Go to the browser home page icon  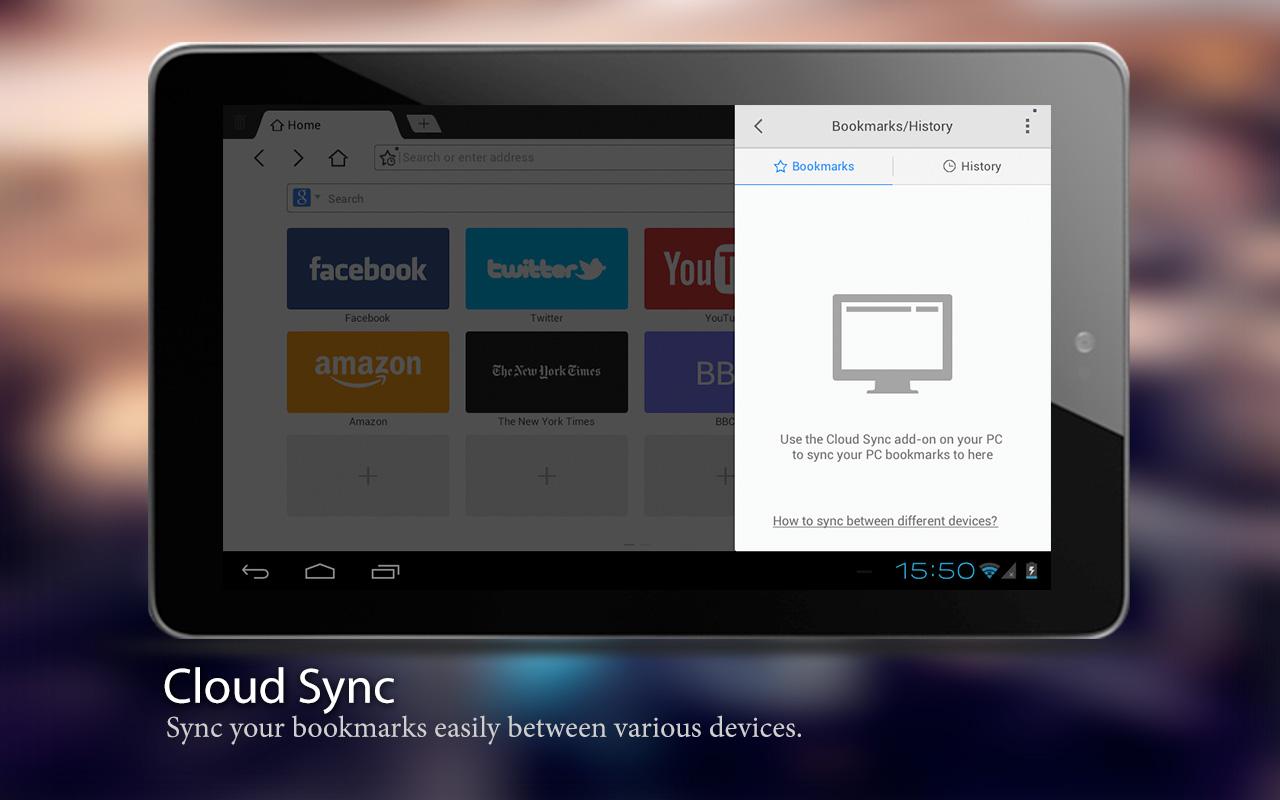pyautogui.click(x=338, y=158)
